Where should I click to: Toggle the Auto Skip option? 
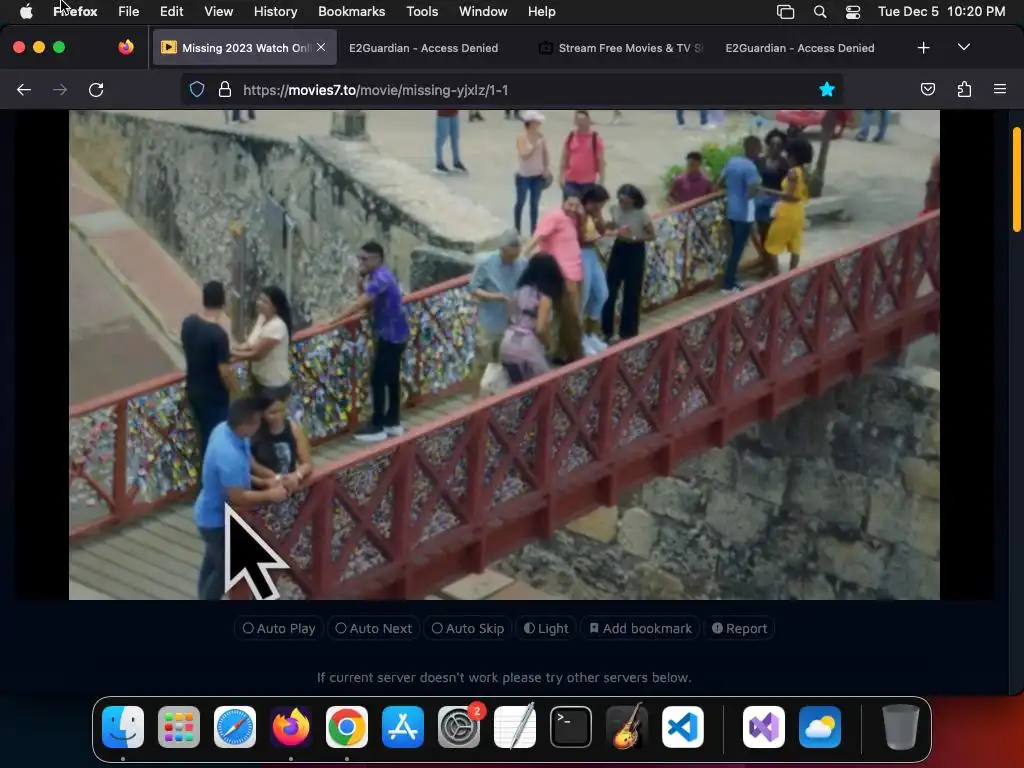point(468,628)
